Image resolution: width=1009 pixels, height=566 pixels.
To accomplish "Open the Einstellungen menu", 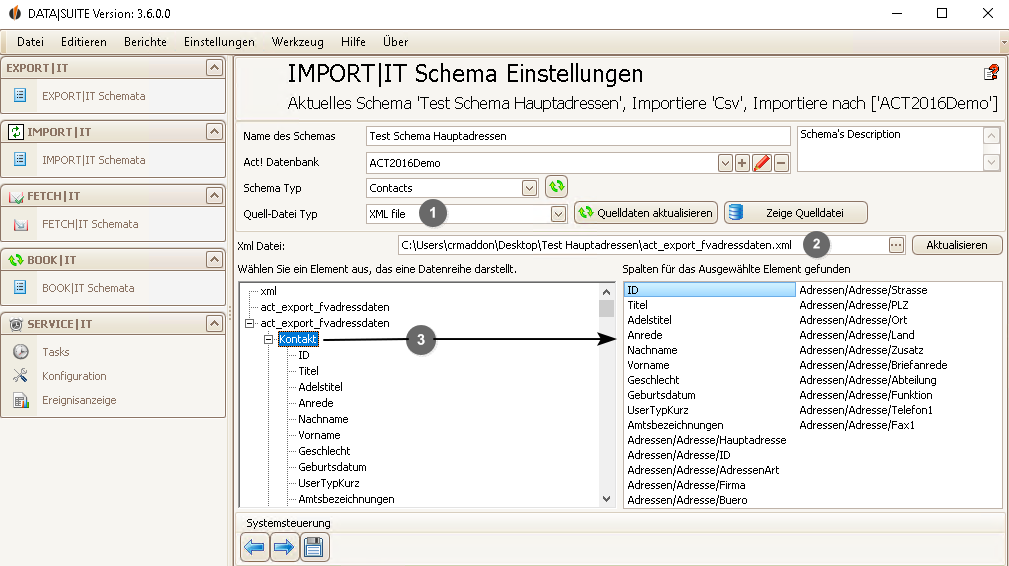I will tap(219, 42).
